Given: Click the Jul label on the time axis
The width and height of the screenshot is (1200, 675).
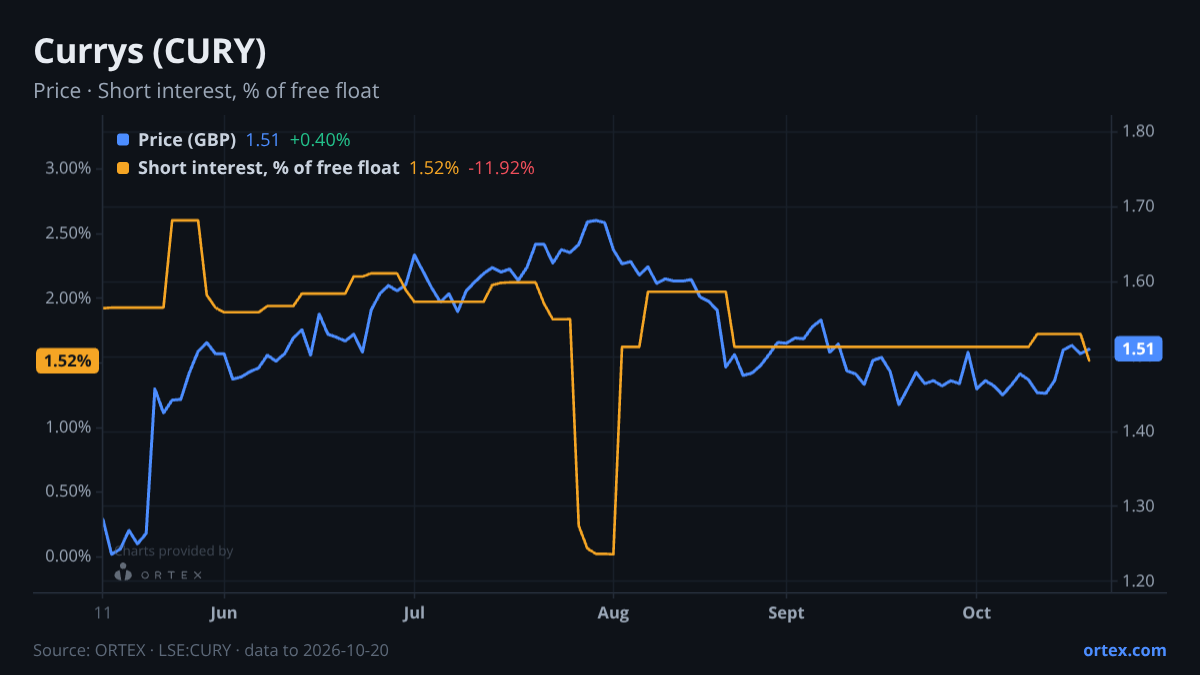Looking at the screenshot, I should 413,612.
